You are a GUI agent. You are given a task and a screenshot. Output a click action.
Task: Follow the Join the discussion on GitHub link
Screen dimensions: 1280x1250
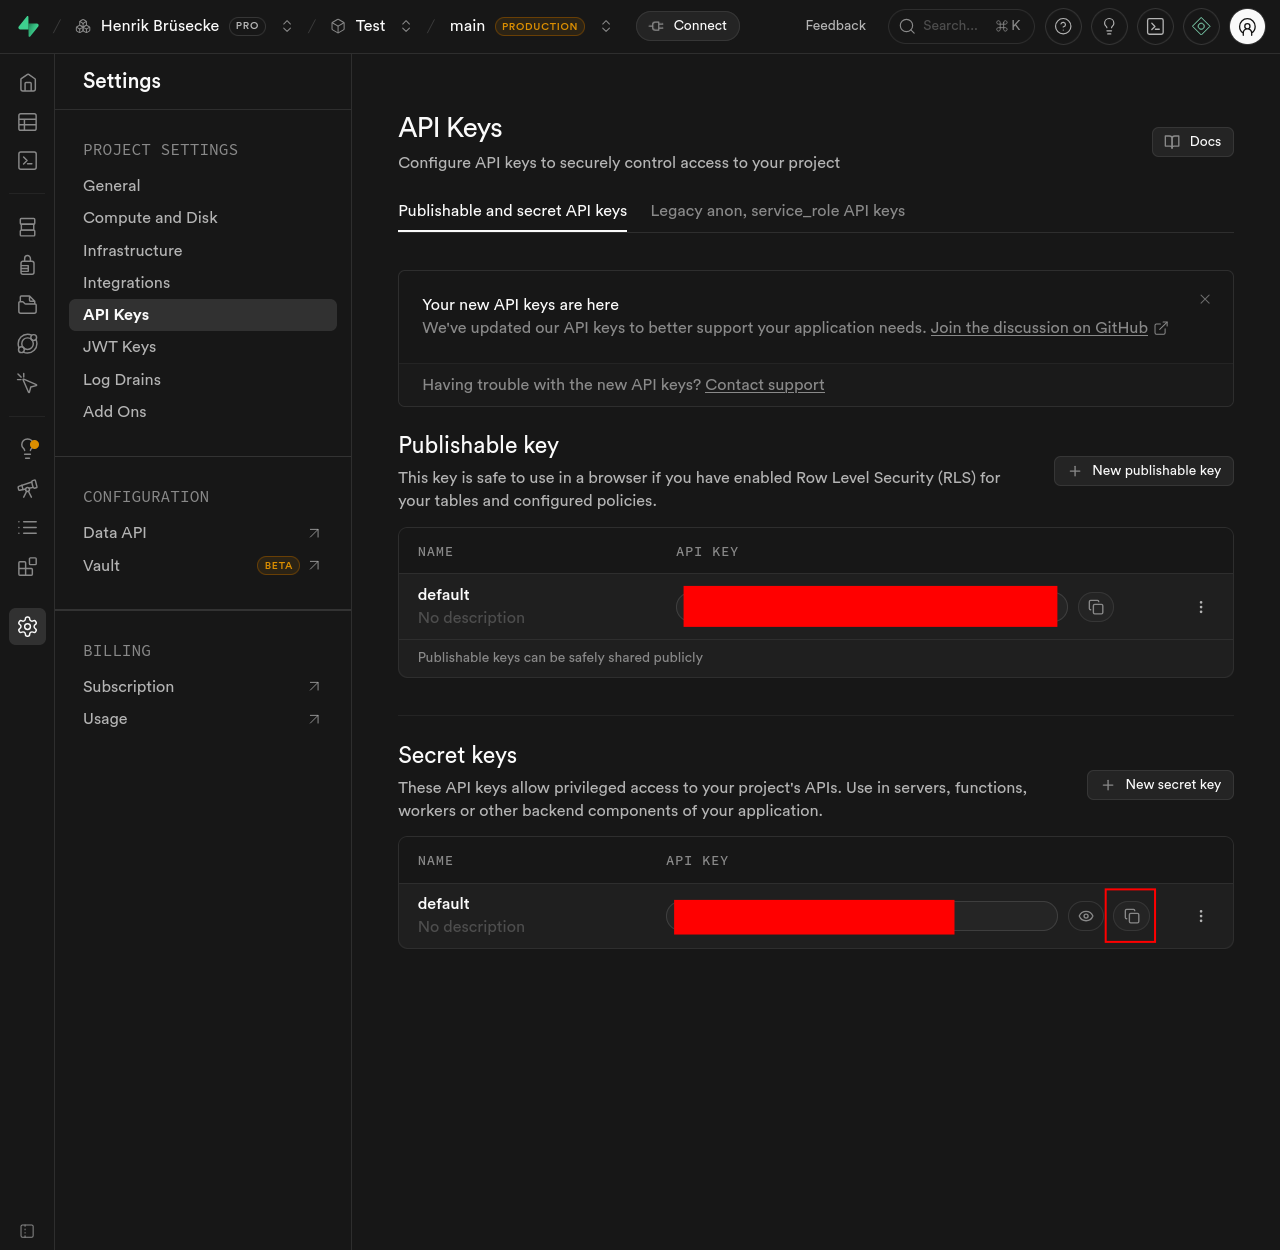click(x=1038, y=328)
